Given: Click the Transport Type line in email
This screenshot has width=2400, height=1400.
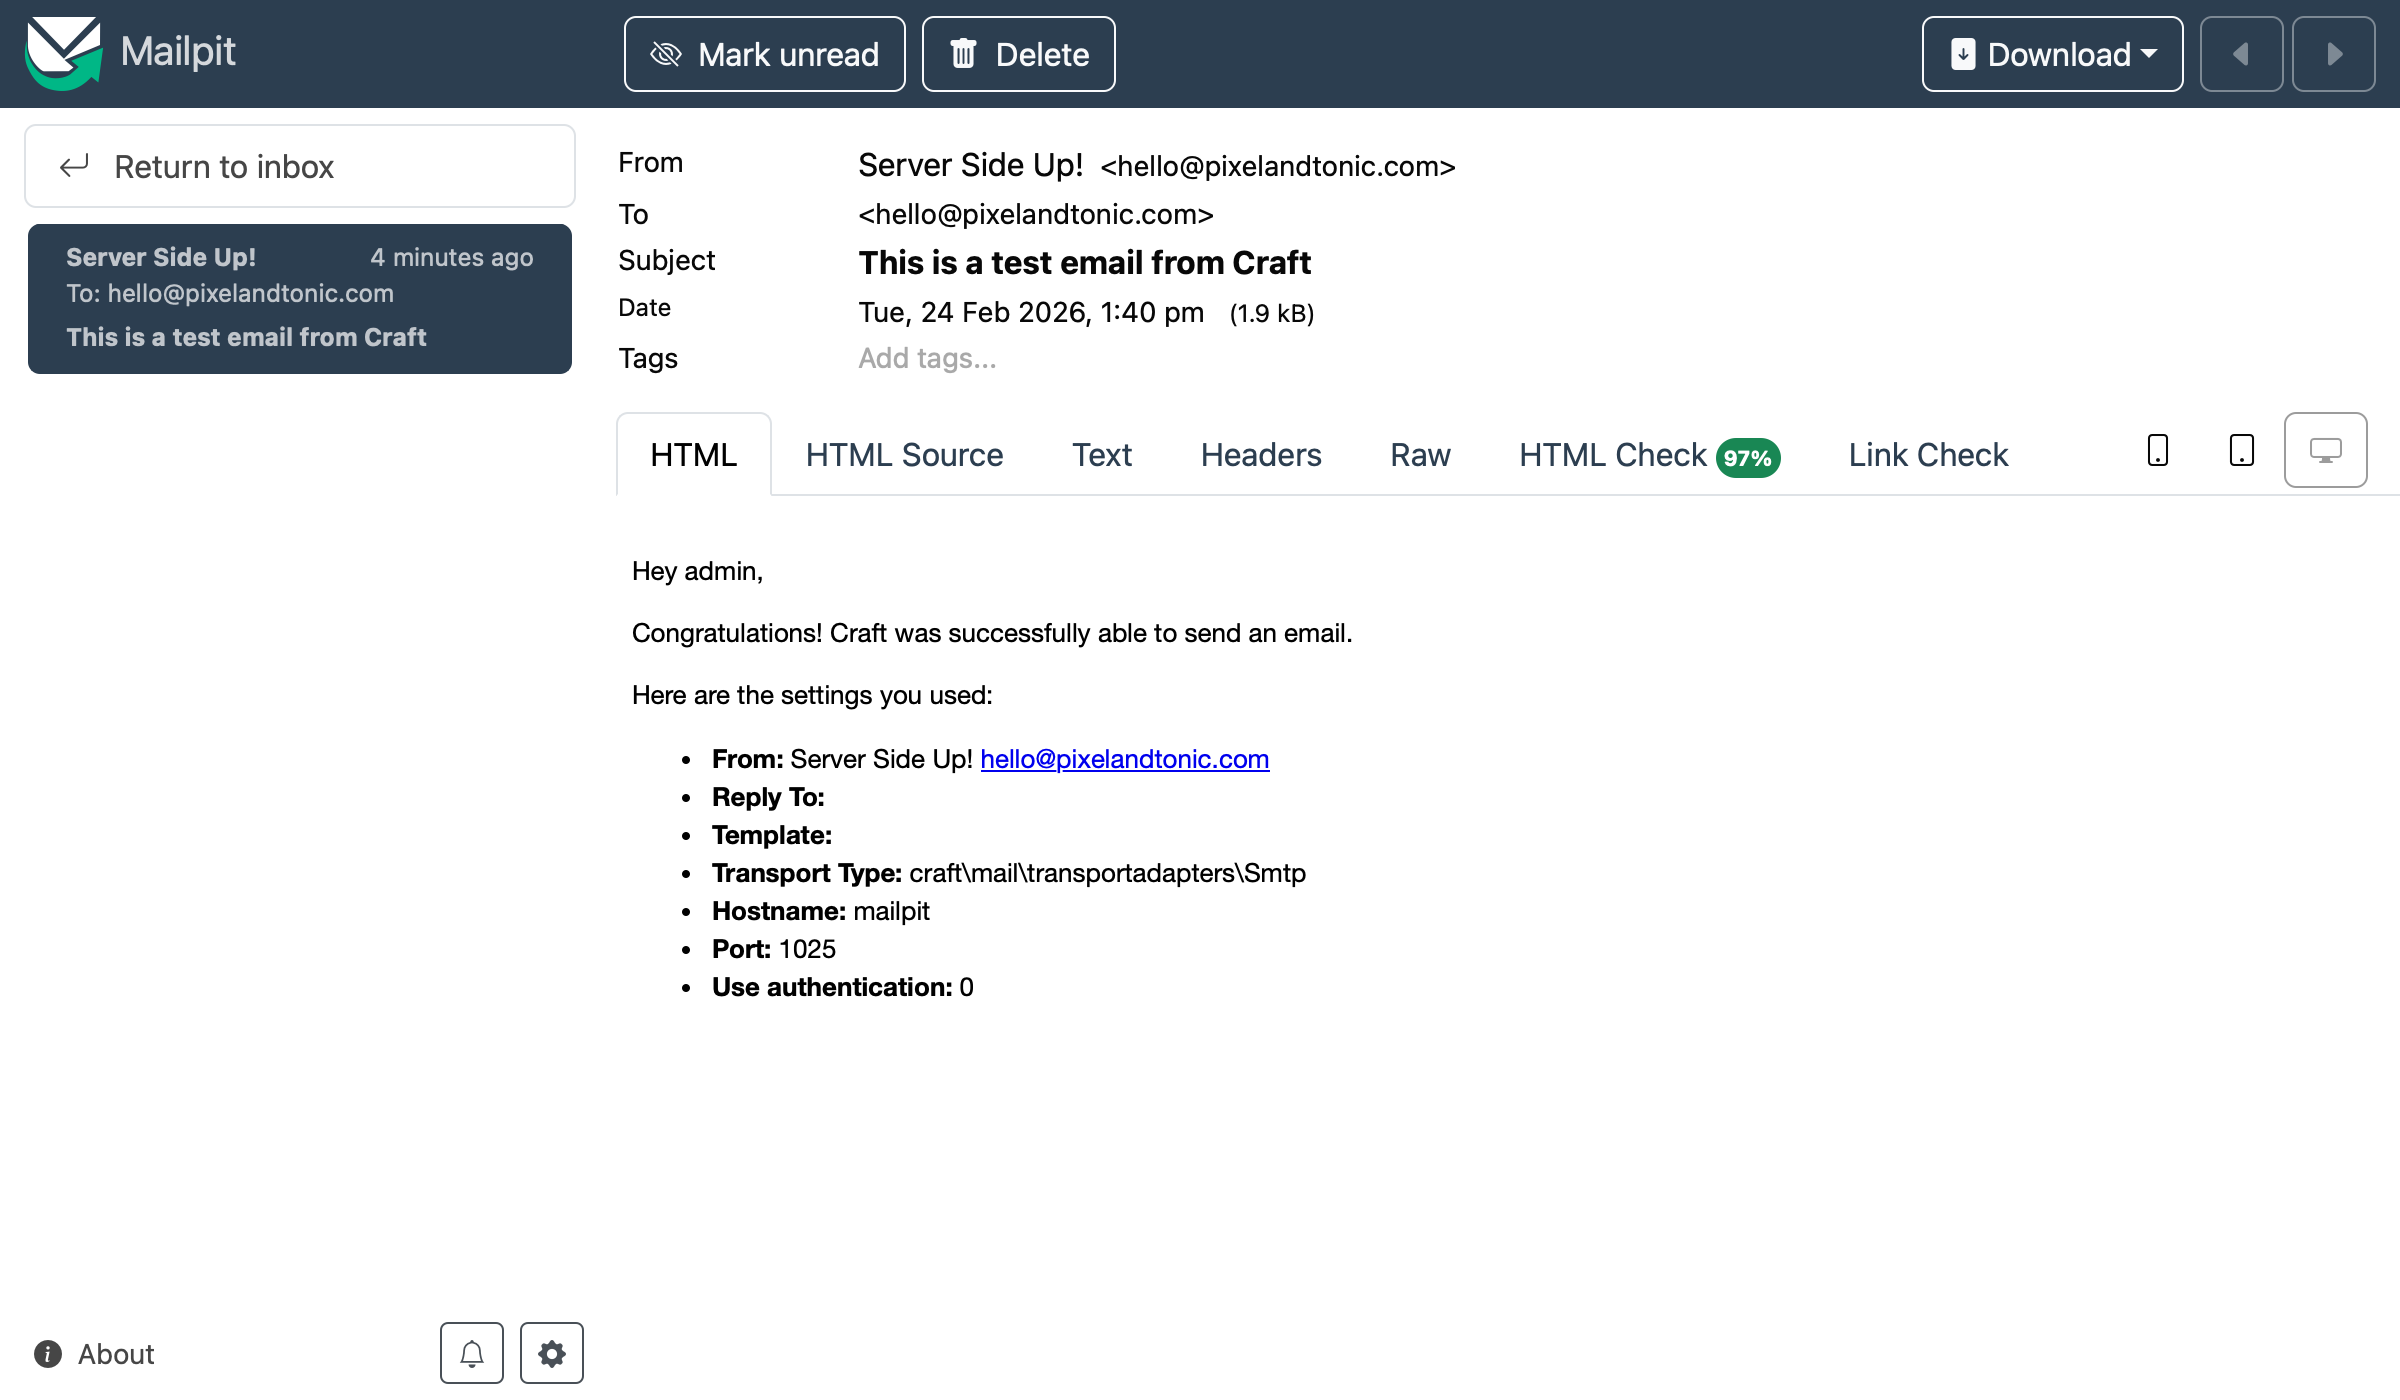Looking at the screenshot, I should [x=1008, y=873].
